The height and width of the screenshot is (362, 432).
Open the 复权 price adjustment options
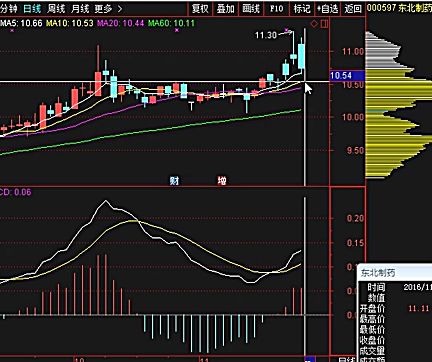pyautogui.click(x=200, y=9)
